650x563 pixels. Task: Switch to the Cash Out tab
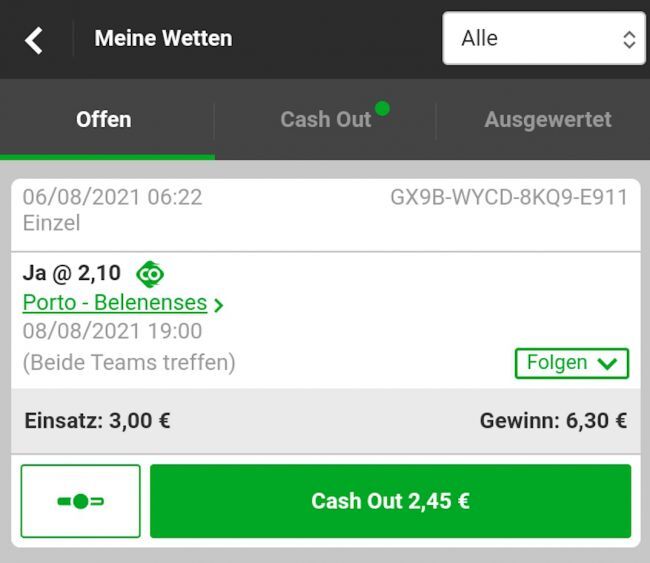click(x=325, y=119)
